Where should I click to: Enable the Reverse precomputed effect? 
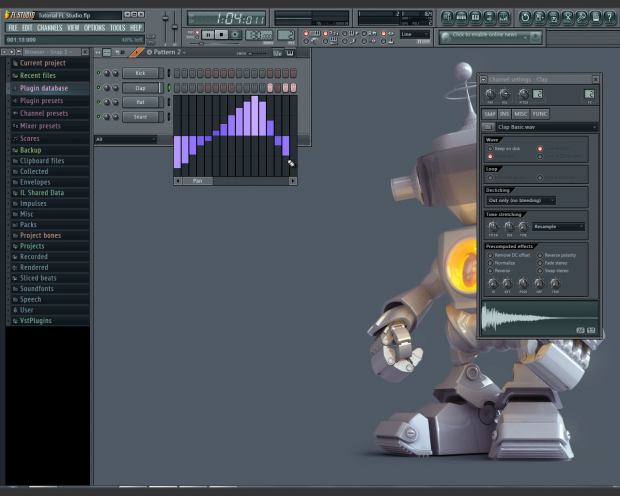pos(490,271)
